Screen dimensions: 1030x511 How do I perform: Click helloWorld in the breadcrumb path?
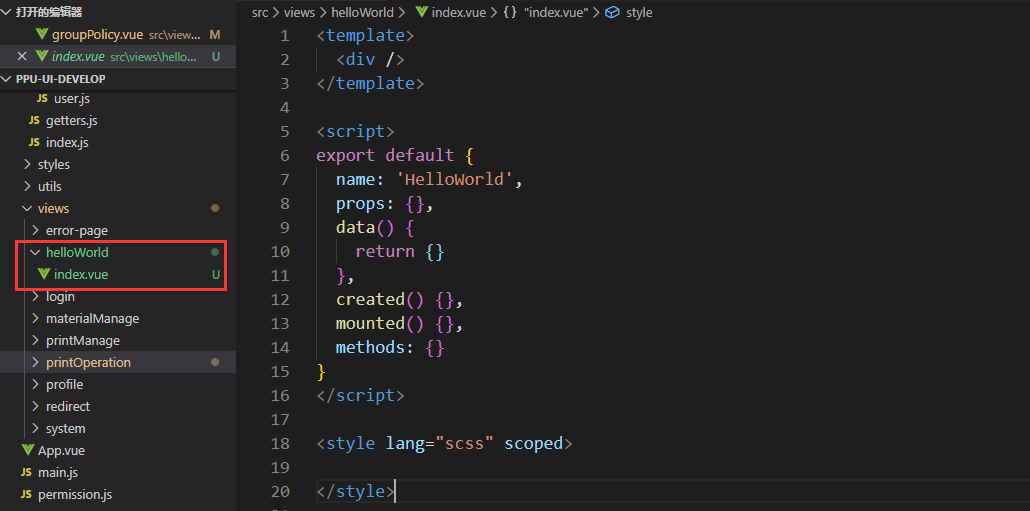point(363,12)
